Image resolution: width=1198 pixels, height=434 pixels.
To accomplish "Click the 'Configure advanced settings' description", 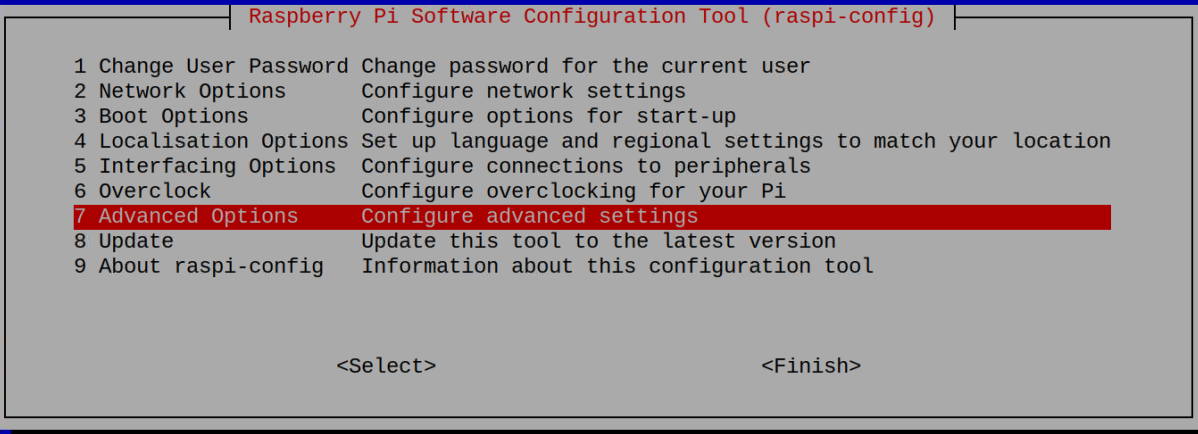I will coord(529,216).
